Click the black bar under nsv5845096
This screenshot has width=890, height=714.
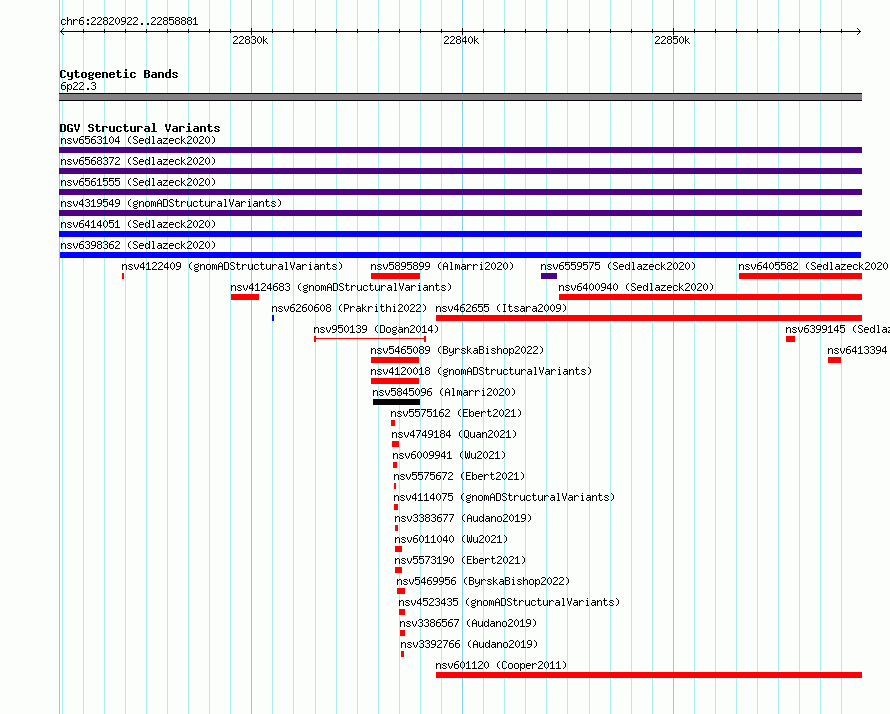tap(396, 402)
